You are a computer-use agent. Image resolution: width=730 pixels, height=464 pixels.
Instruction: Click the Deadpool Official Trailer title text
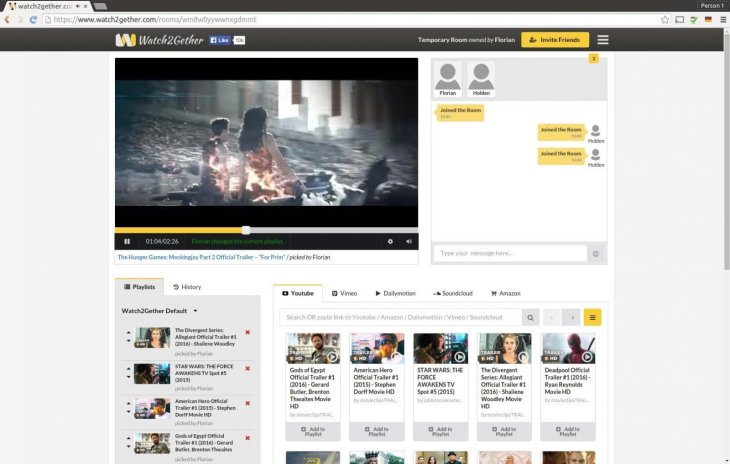(567, 381)
